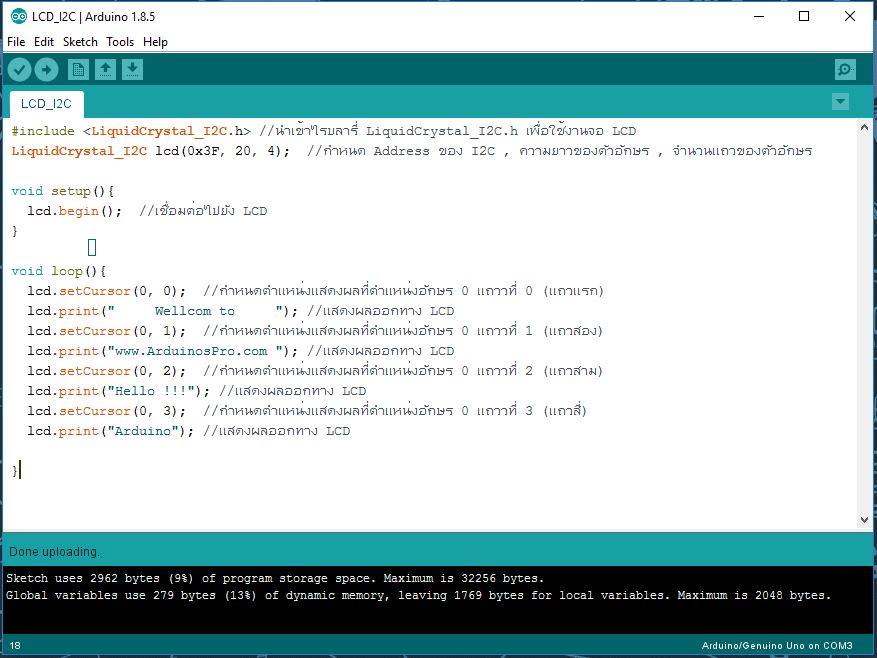This screenshot has width=877, height=658.
Task: Open a sketch using the Open icon
Action: coord(105,69)
